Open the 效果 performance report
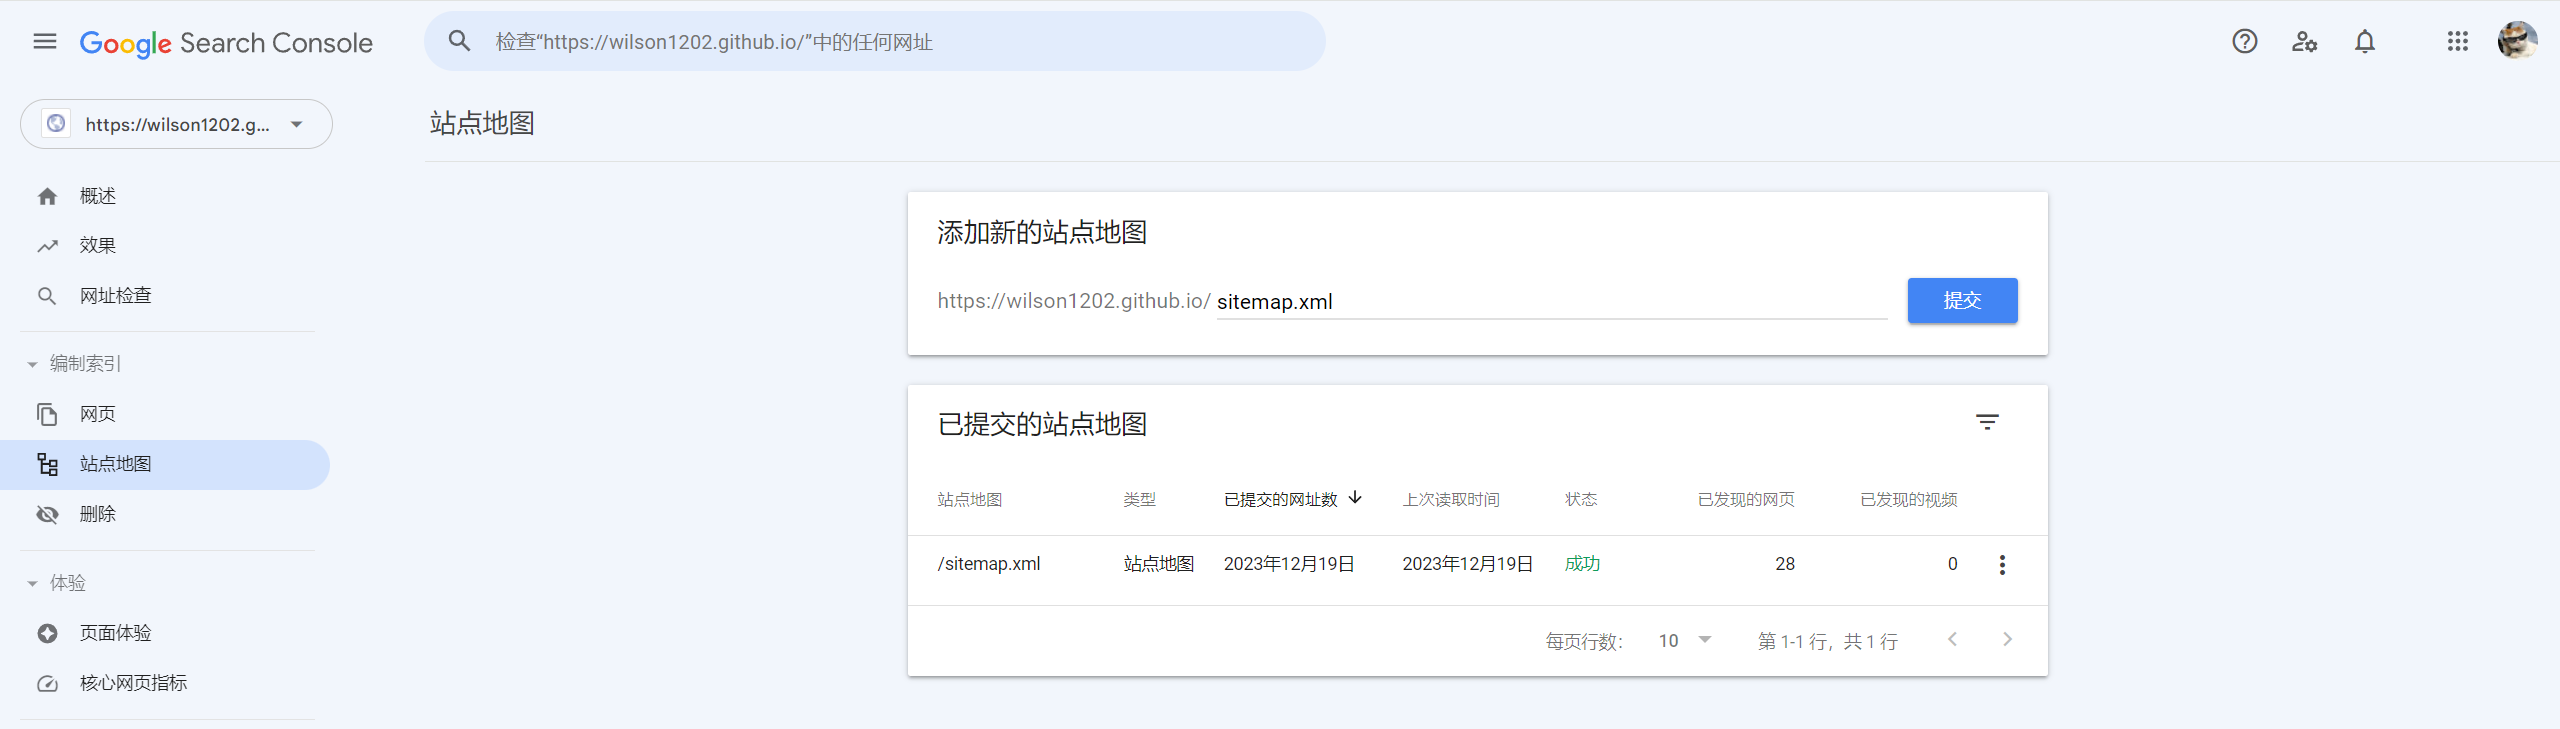 tap(98, 246)
